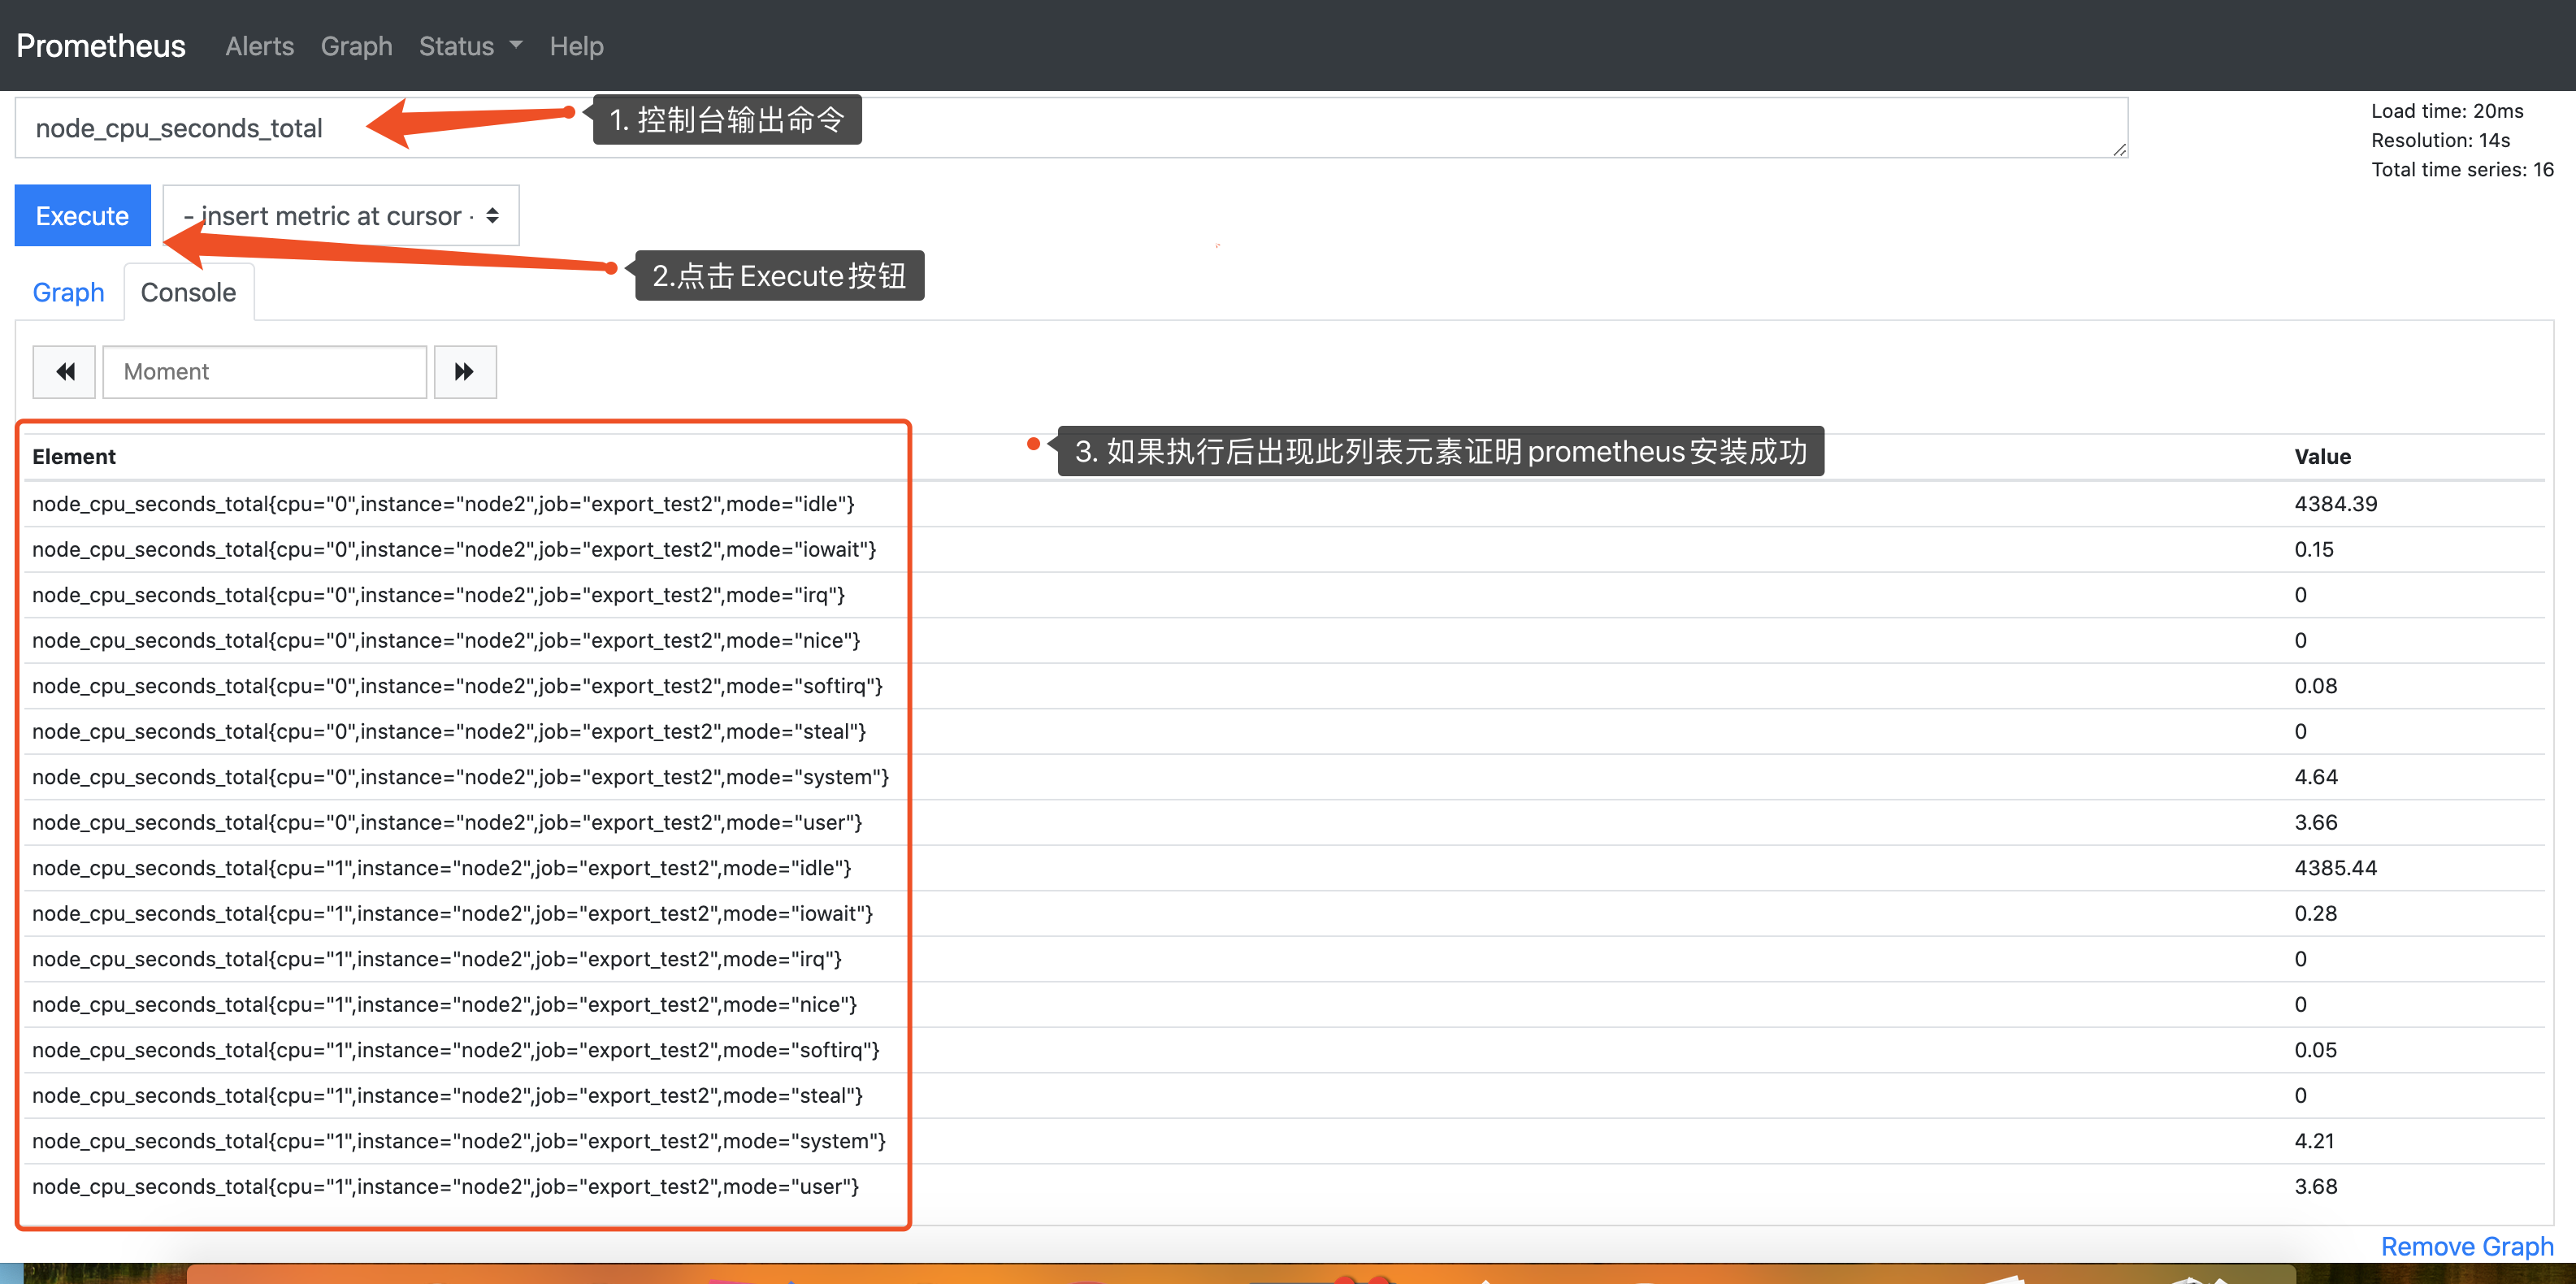Click the Graph navigation item

[356, 46]
